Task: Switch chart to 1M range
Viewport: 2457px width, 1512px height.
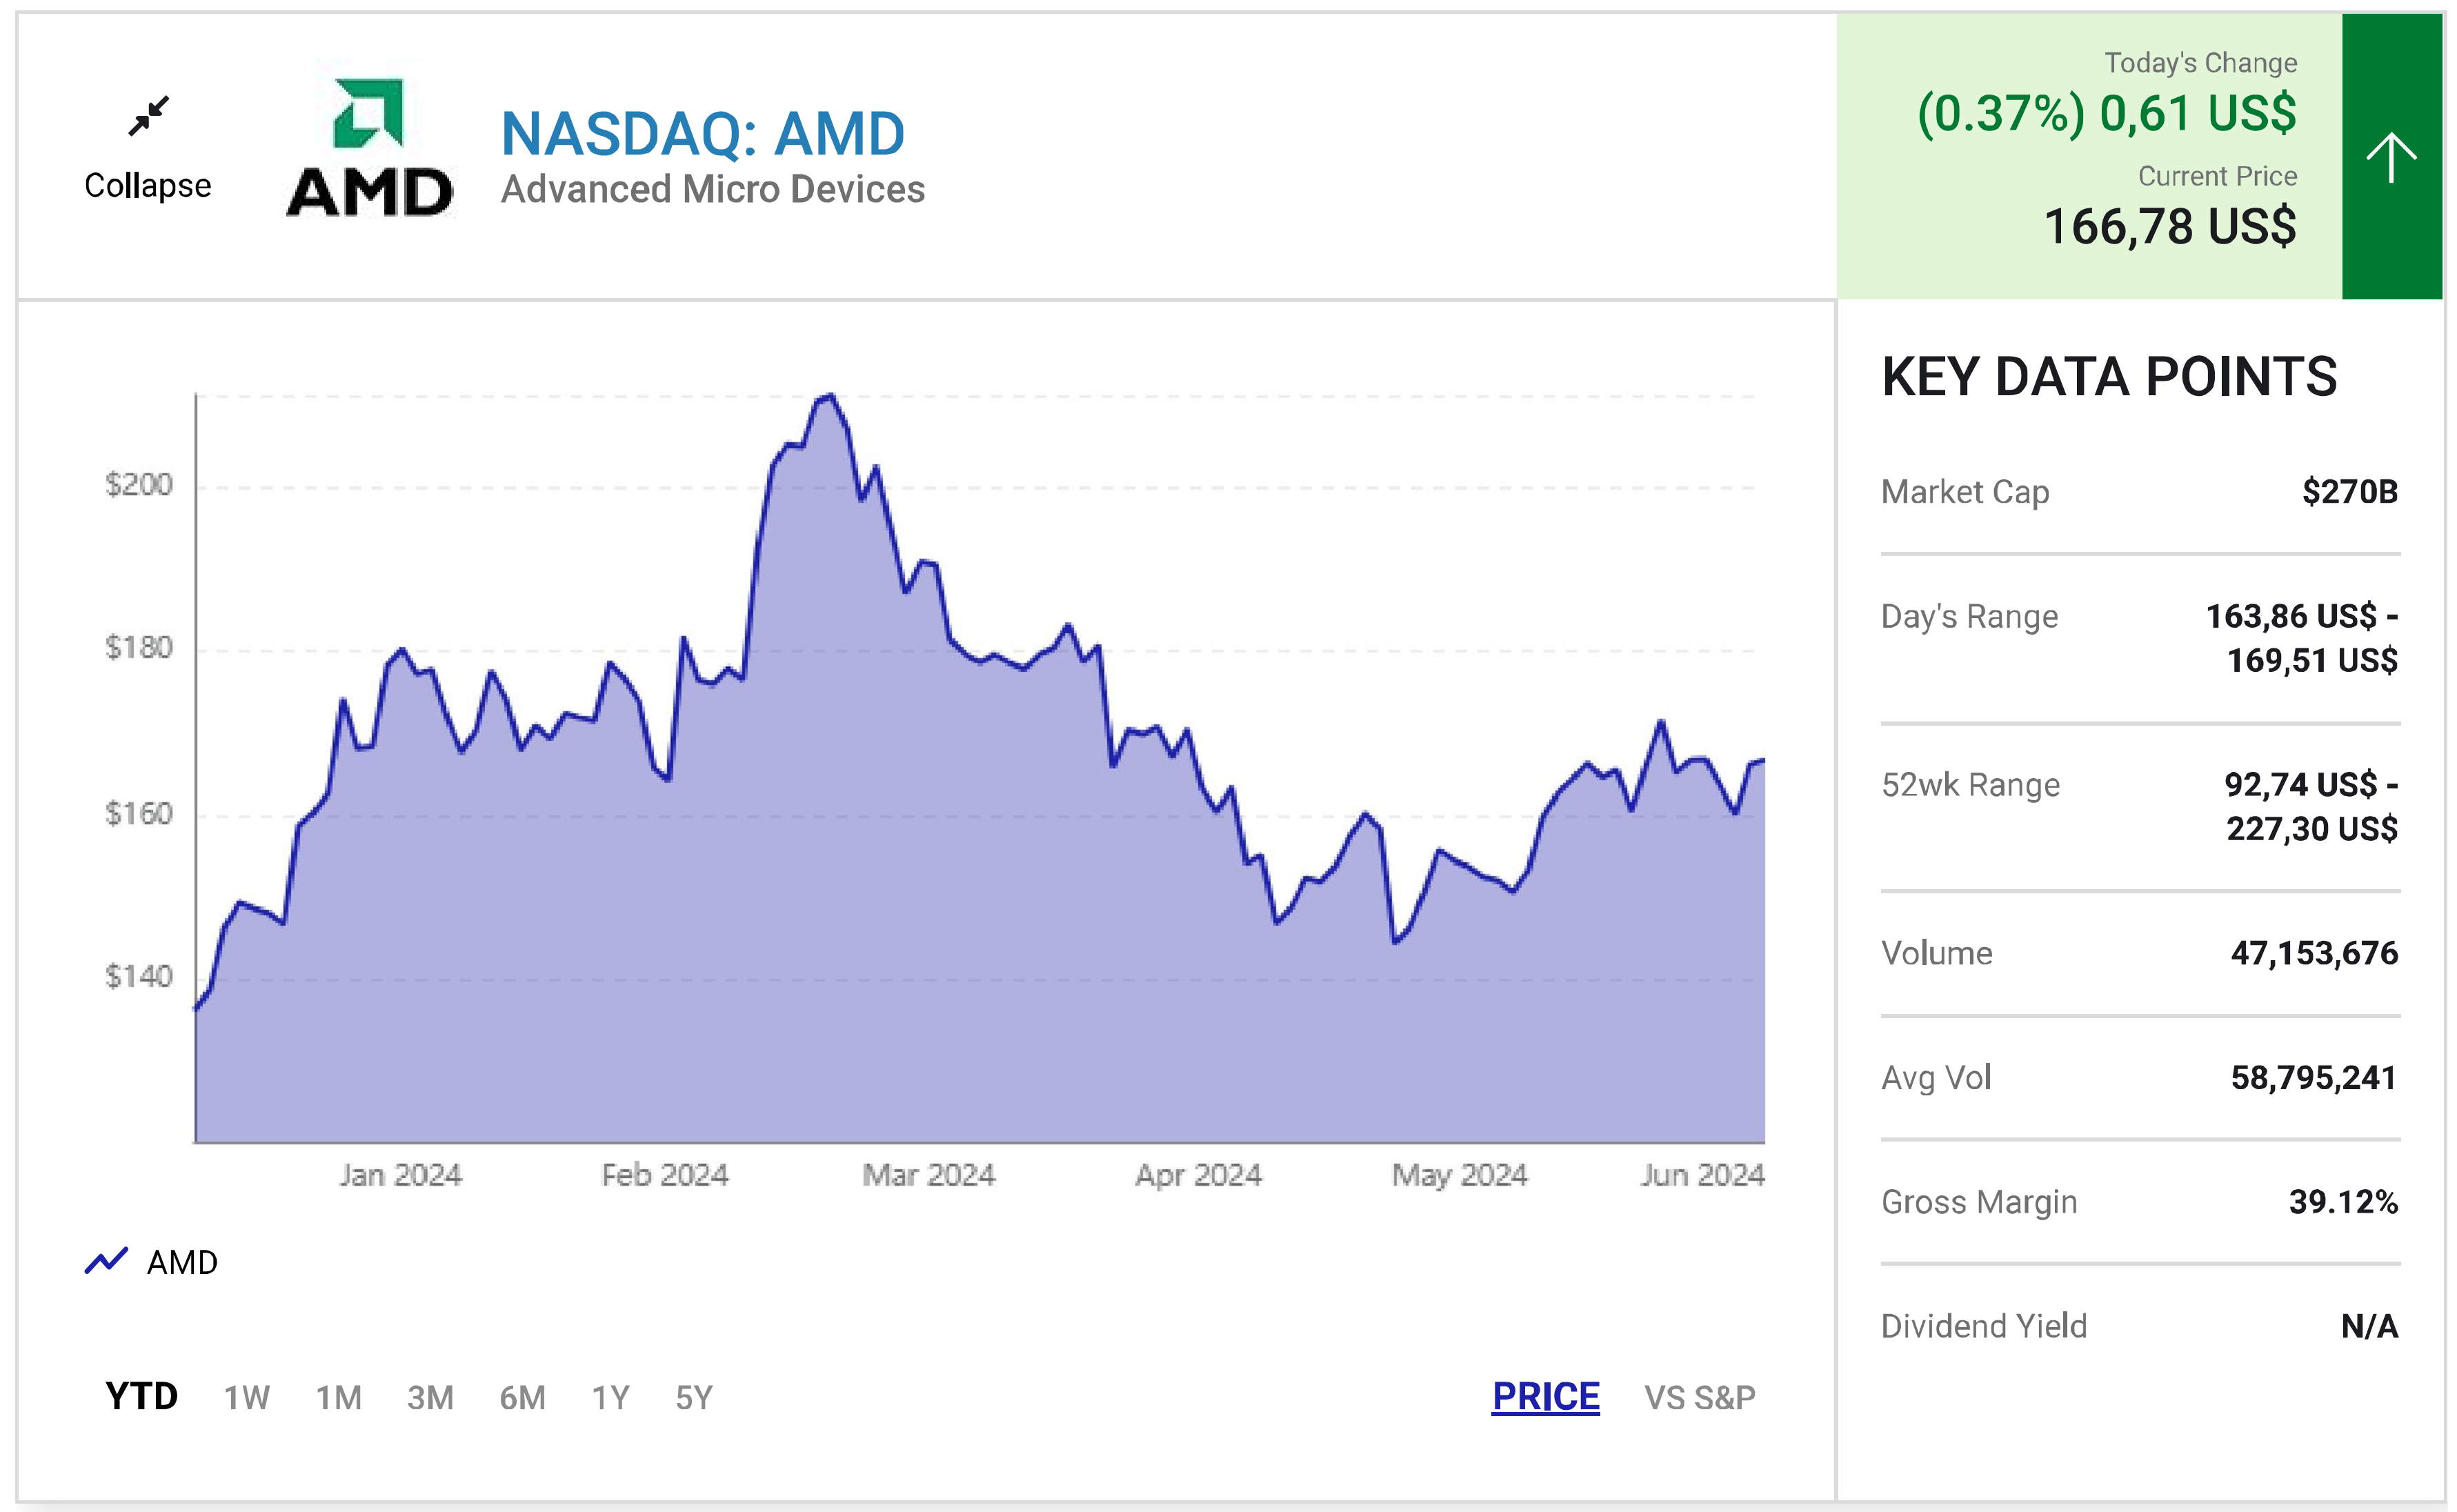Action: click(338, 1397)
